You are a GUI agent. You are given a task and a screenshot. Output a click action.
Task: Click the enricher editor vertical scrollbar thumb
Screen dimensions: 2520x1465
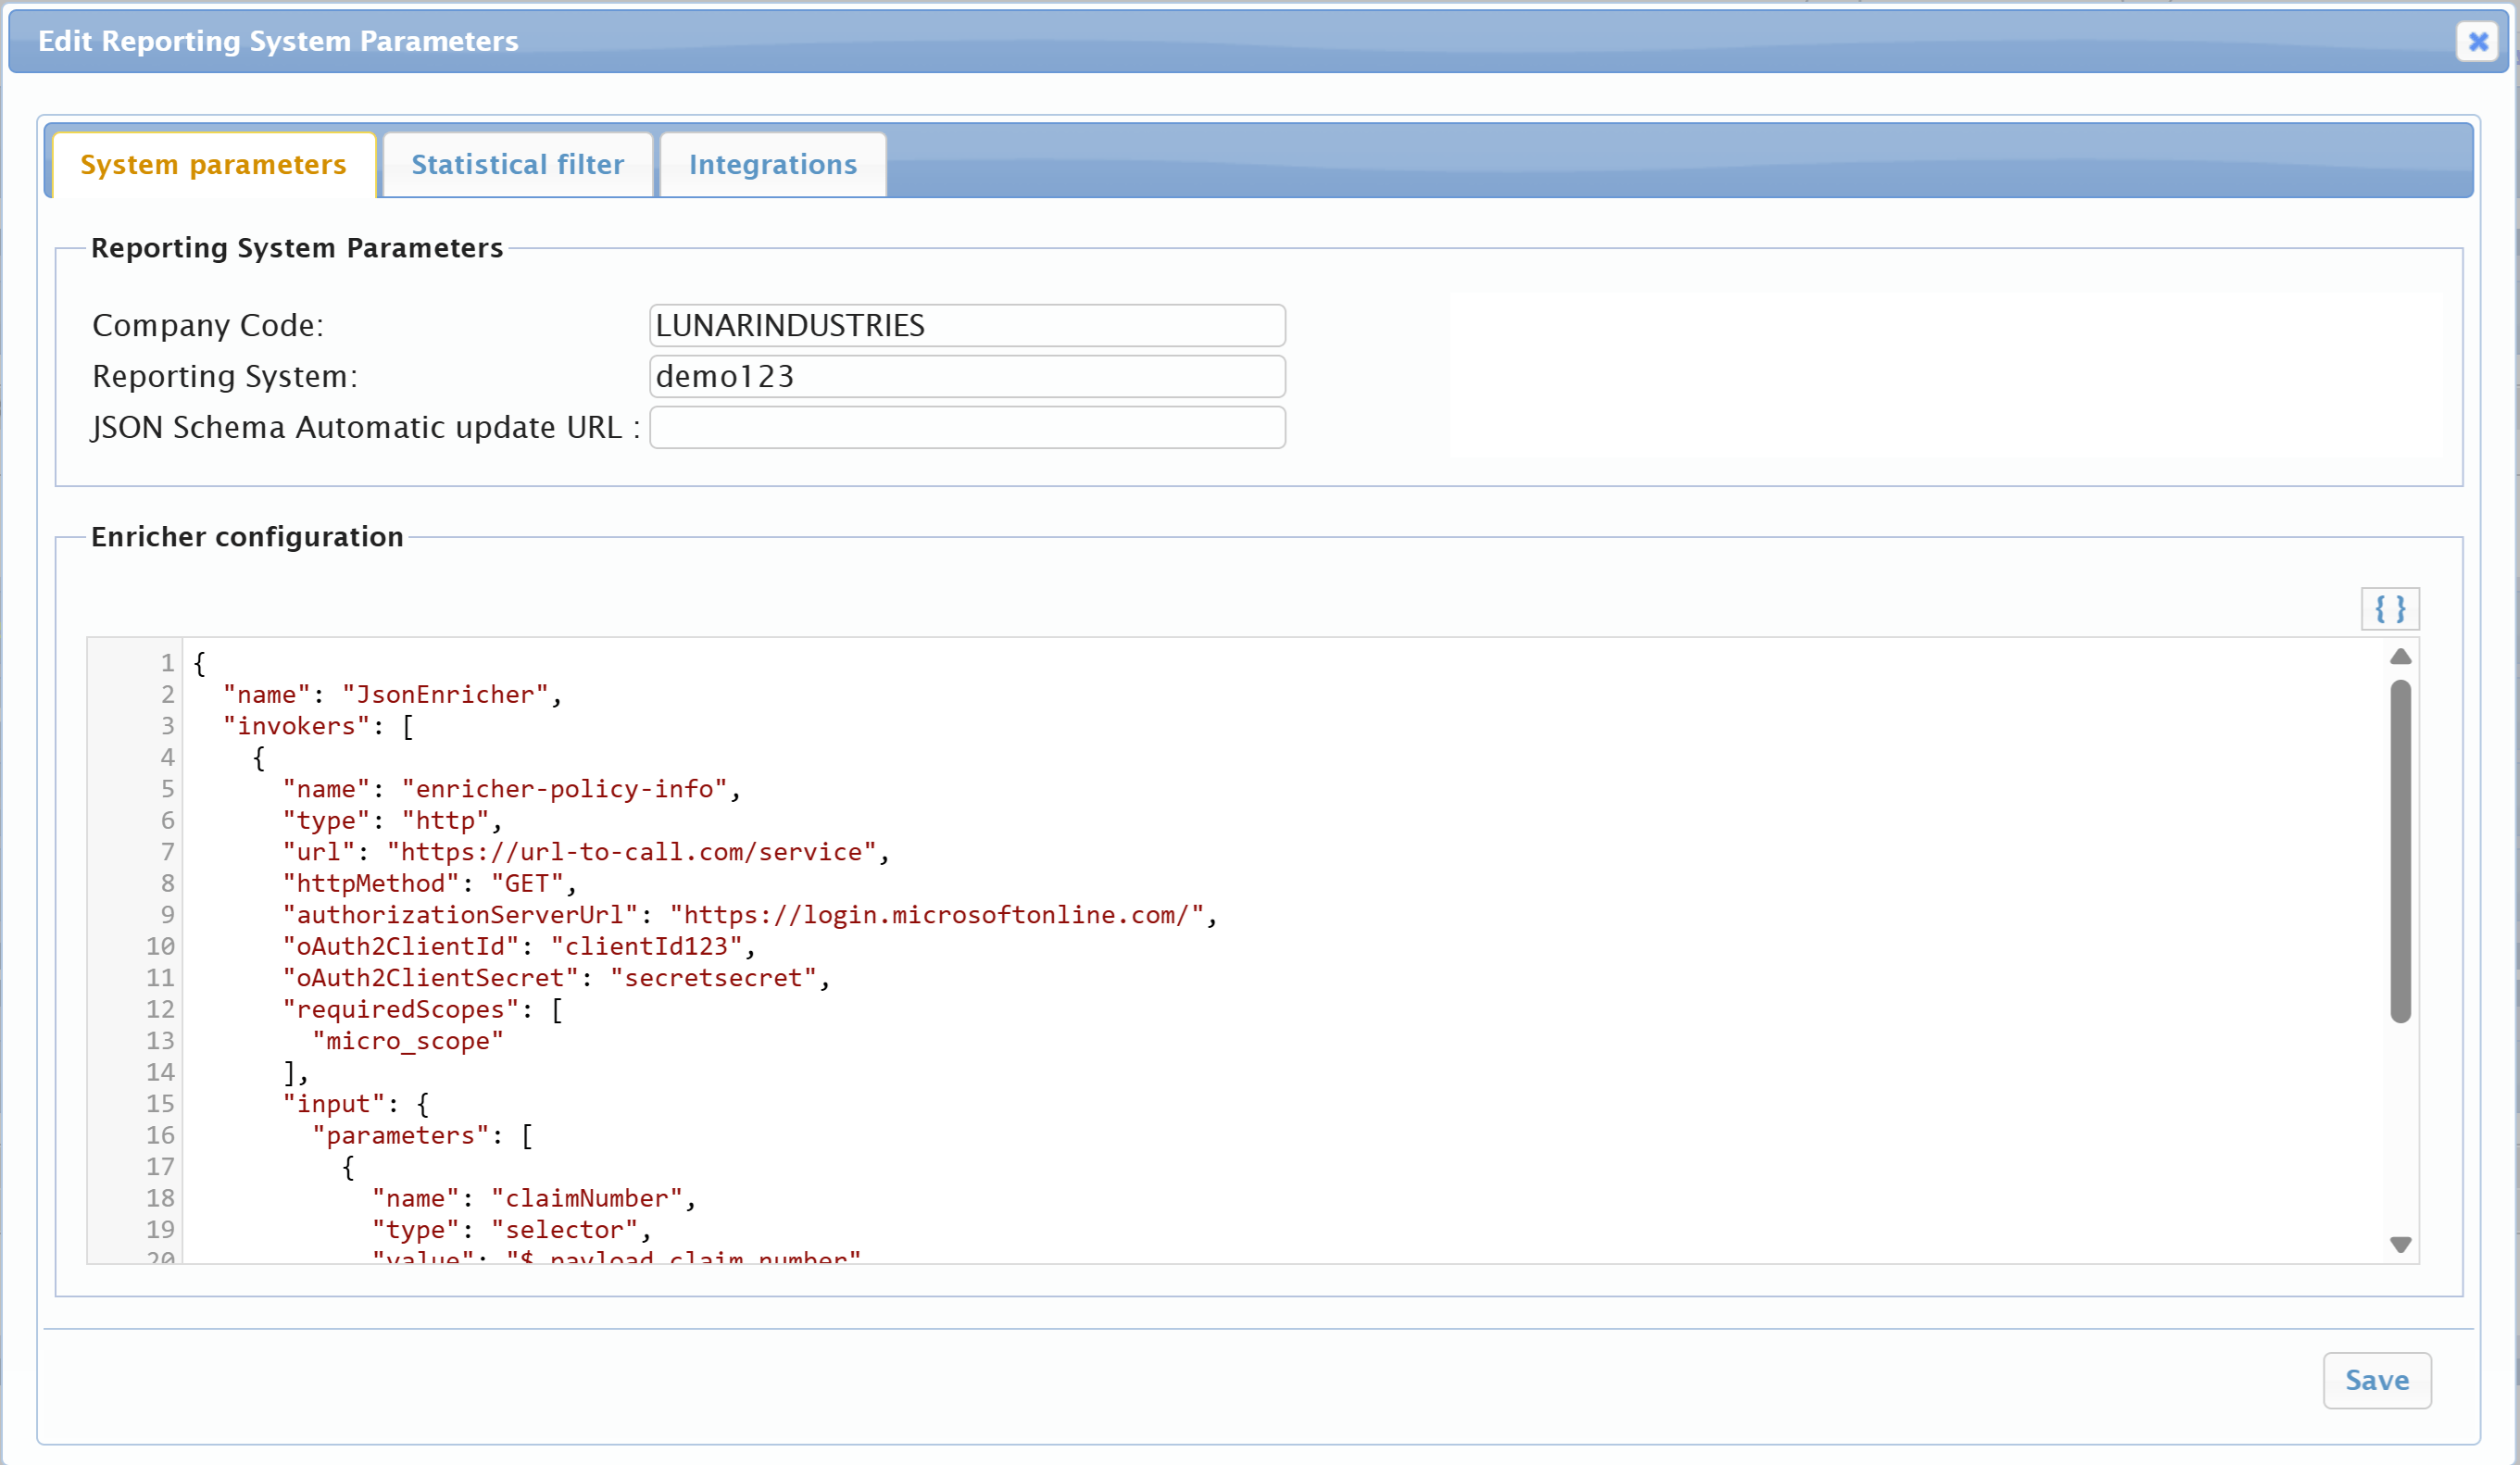[x=2400, y=850]
